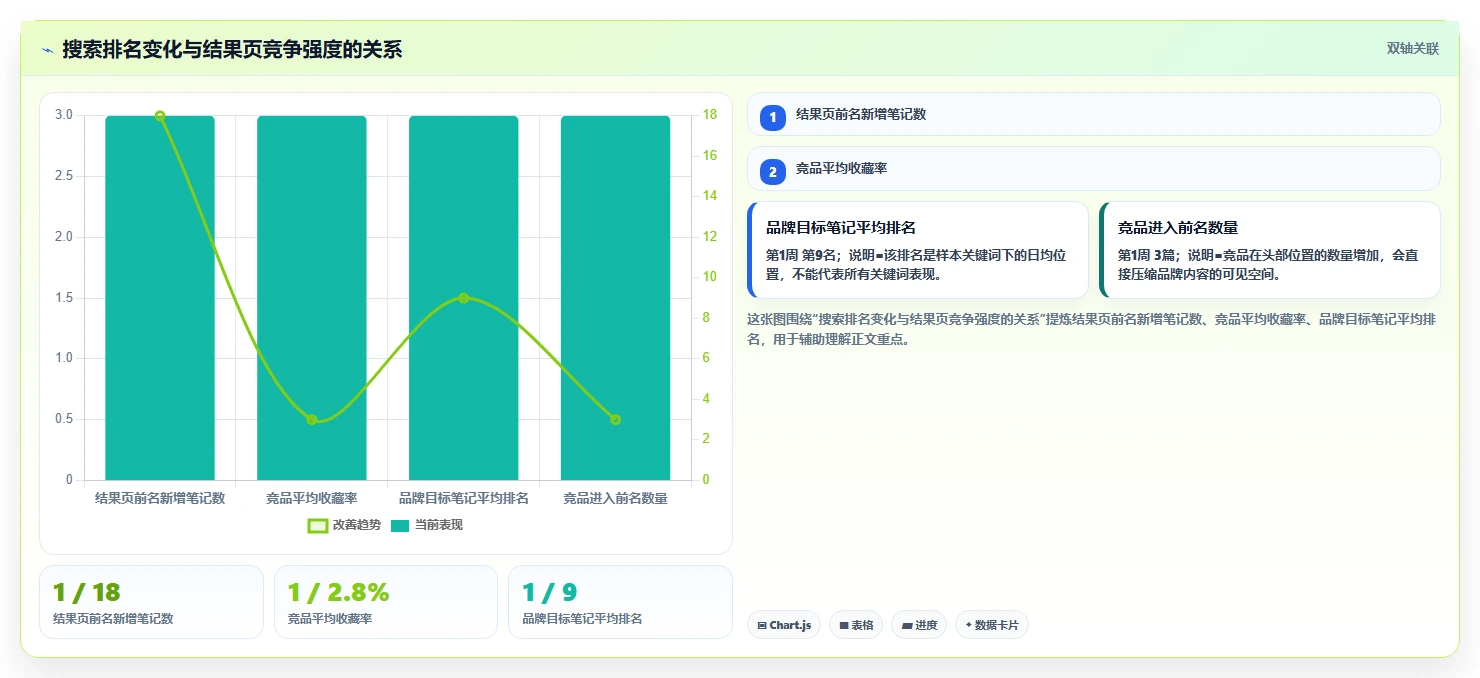Click the 数据卡片 tag chip
Viewport: 1480px width, 678px height.
tap(992, 625)
